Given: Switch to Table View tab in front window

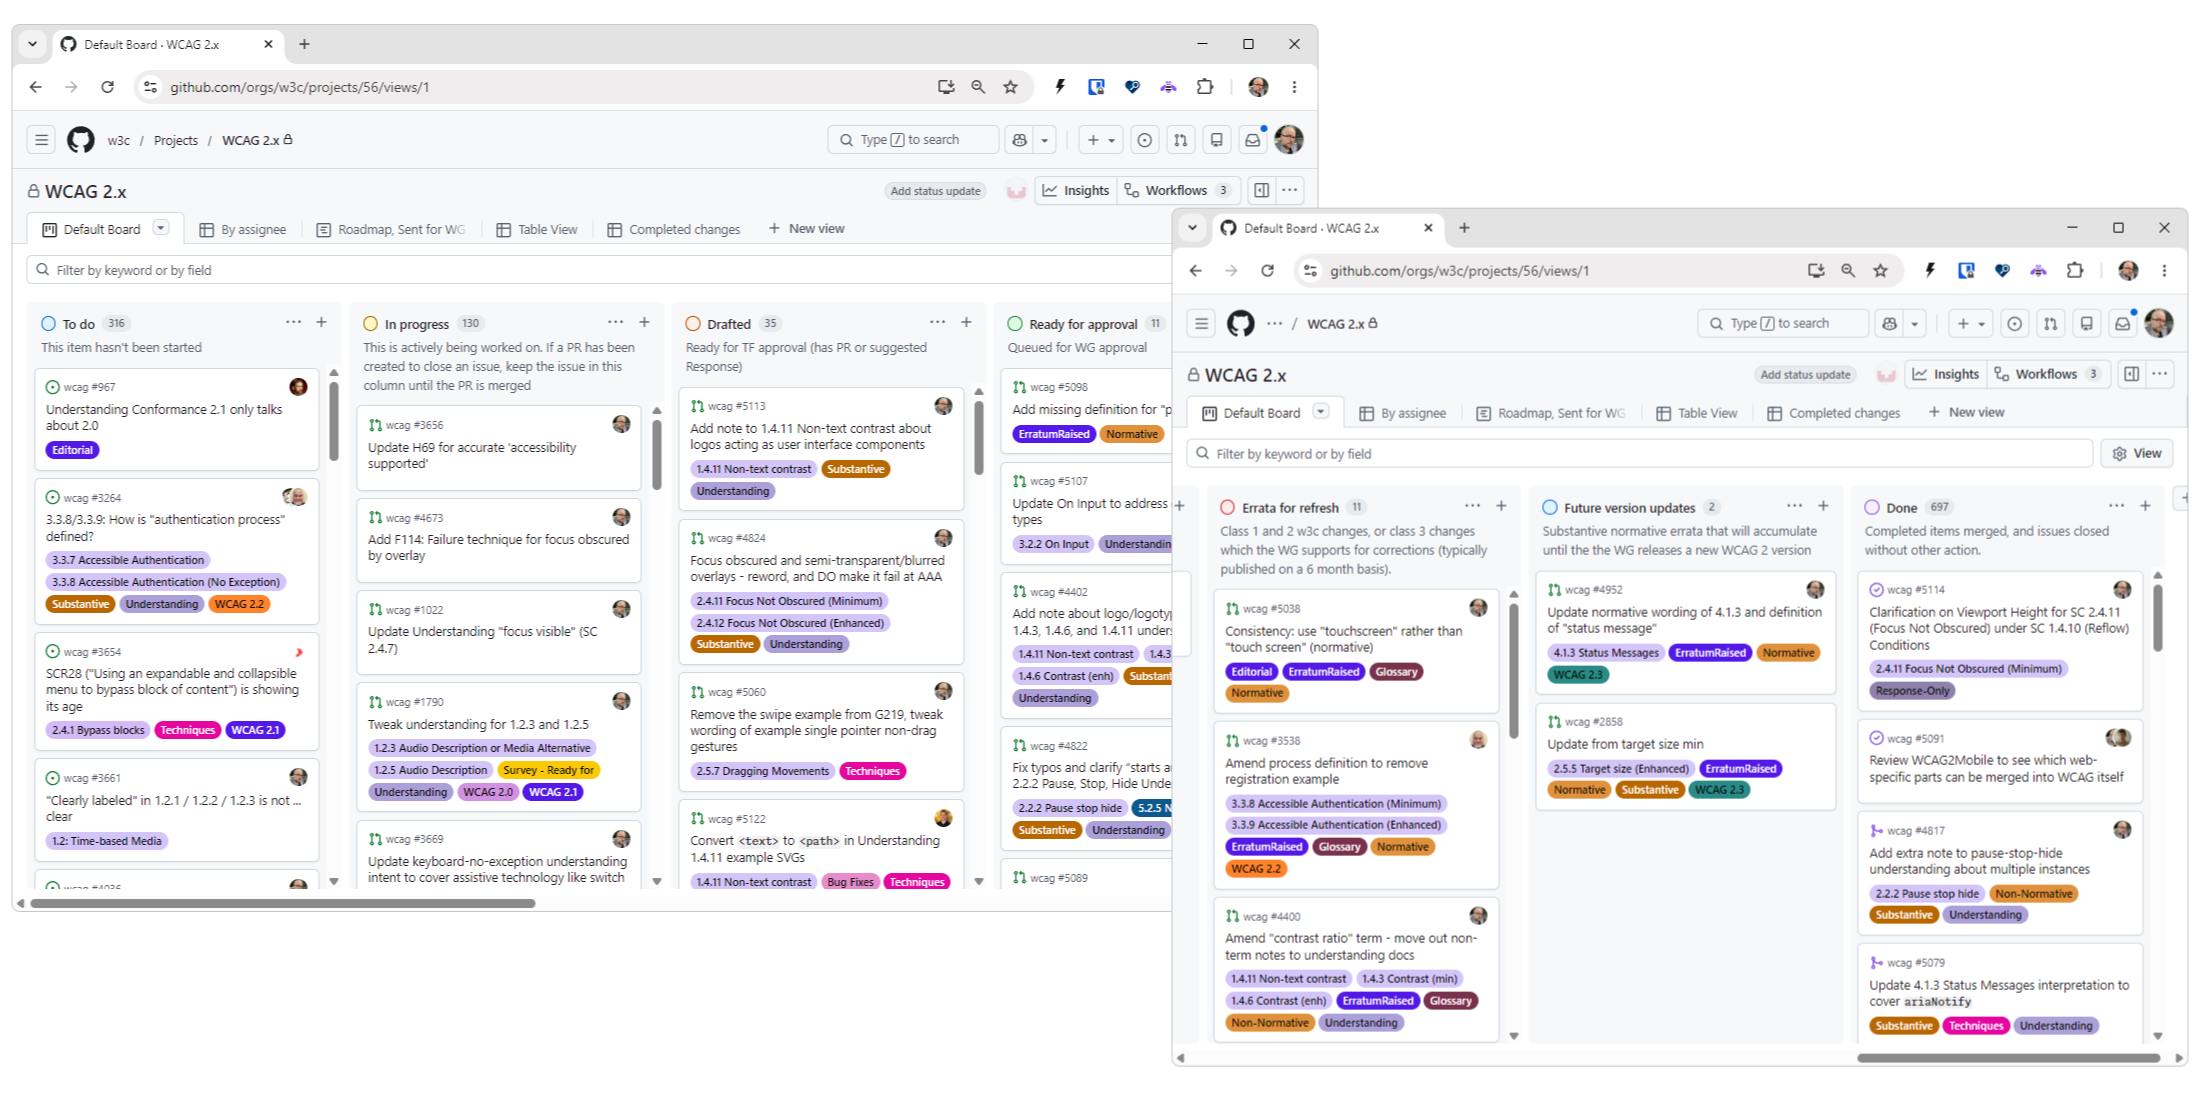Looking at the screenshot, I should pyautogui.click(x=1697, y=413).
